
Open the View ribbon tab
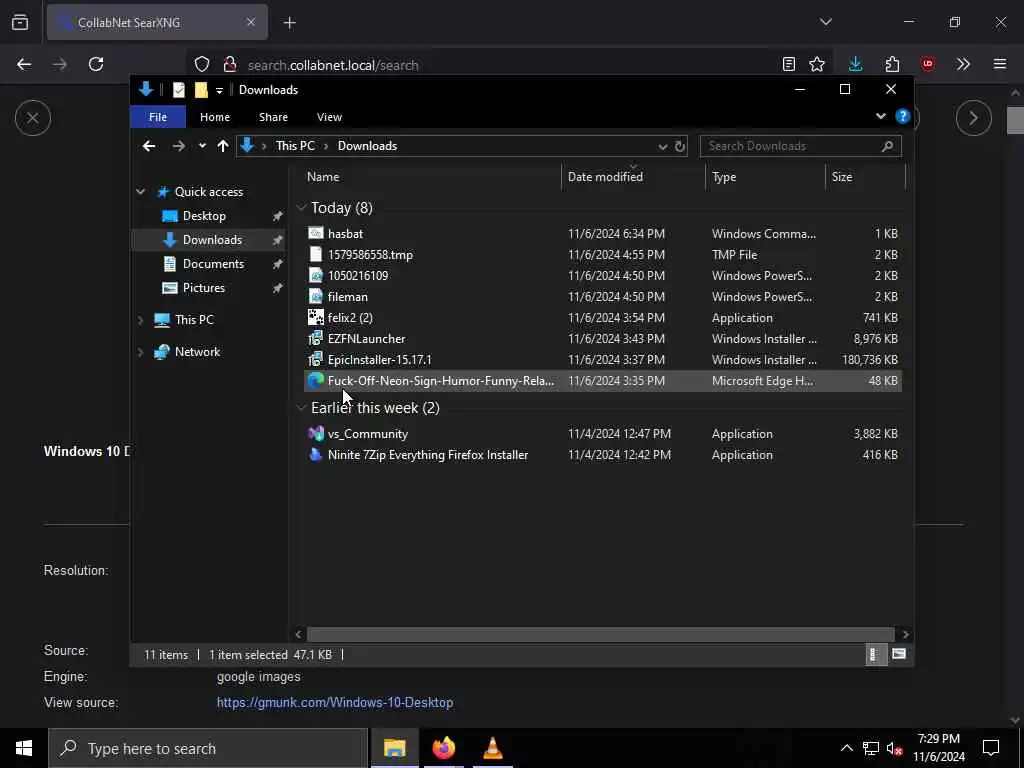(x=329, y=117)
